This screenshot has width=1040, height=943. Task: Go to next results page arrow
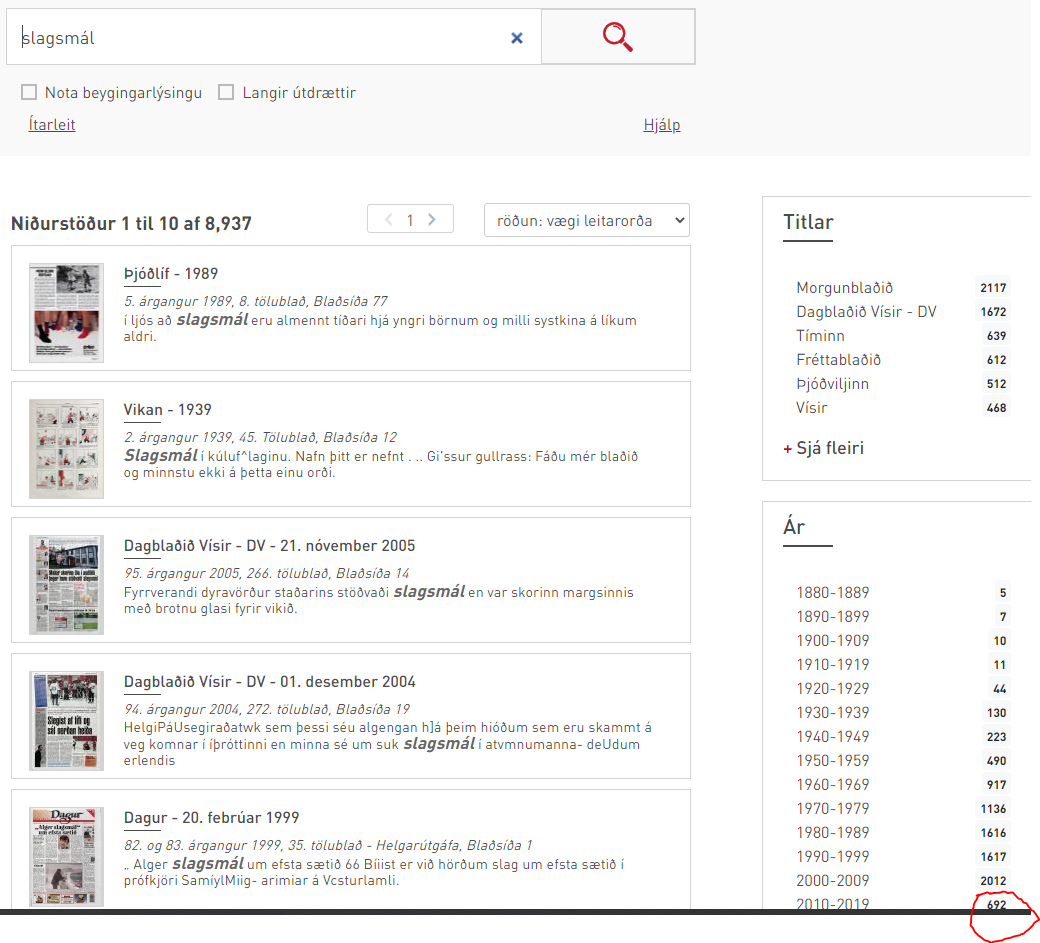click(x=432, y=220)
